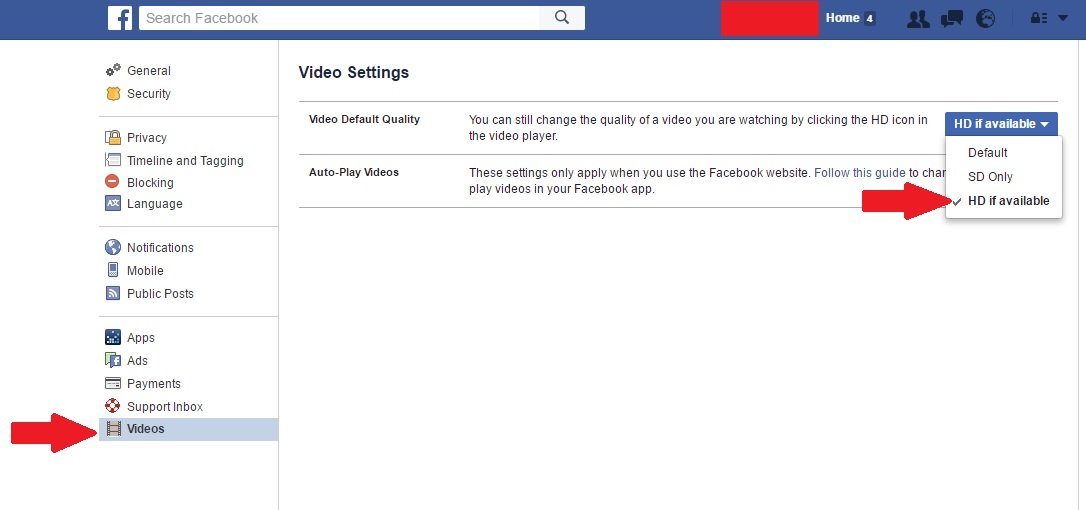Viewport: 1086px width, 510px height.
Task: Choose SD Only video quality
Action: point(990,177)
